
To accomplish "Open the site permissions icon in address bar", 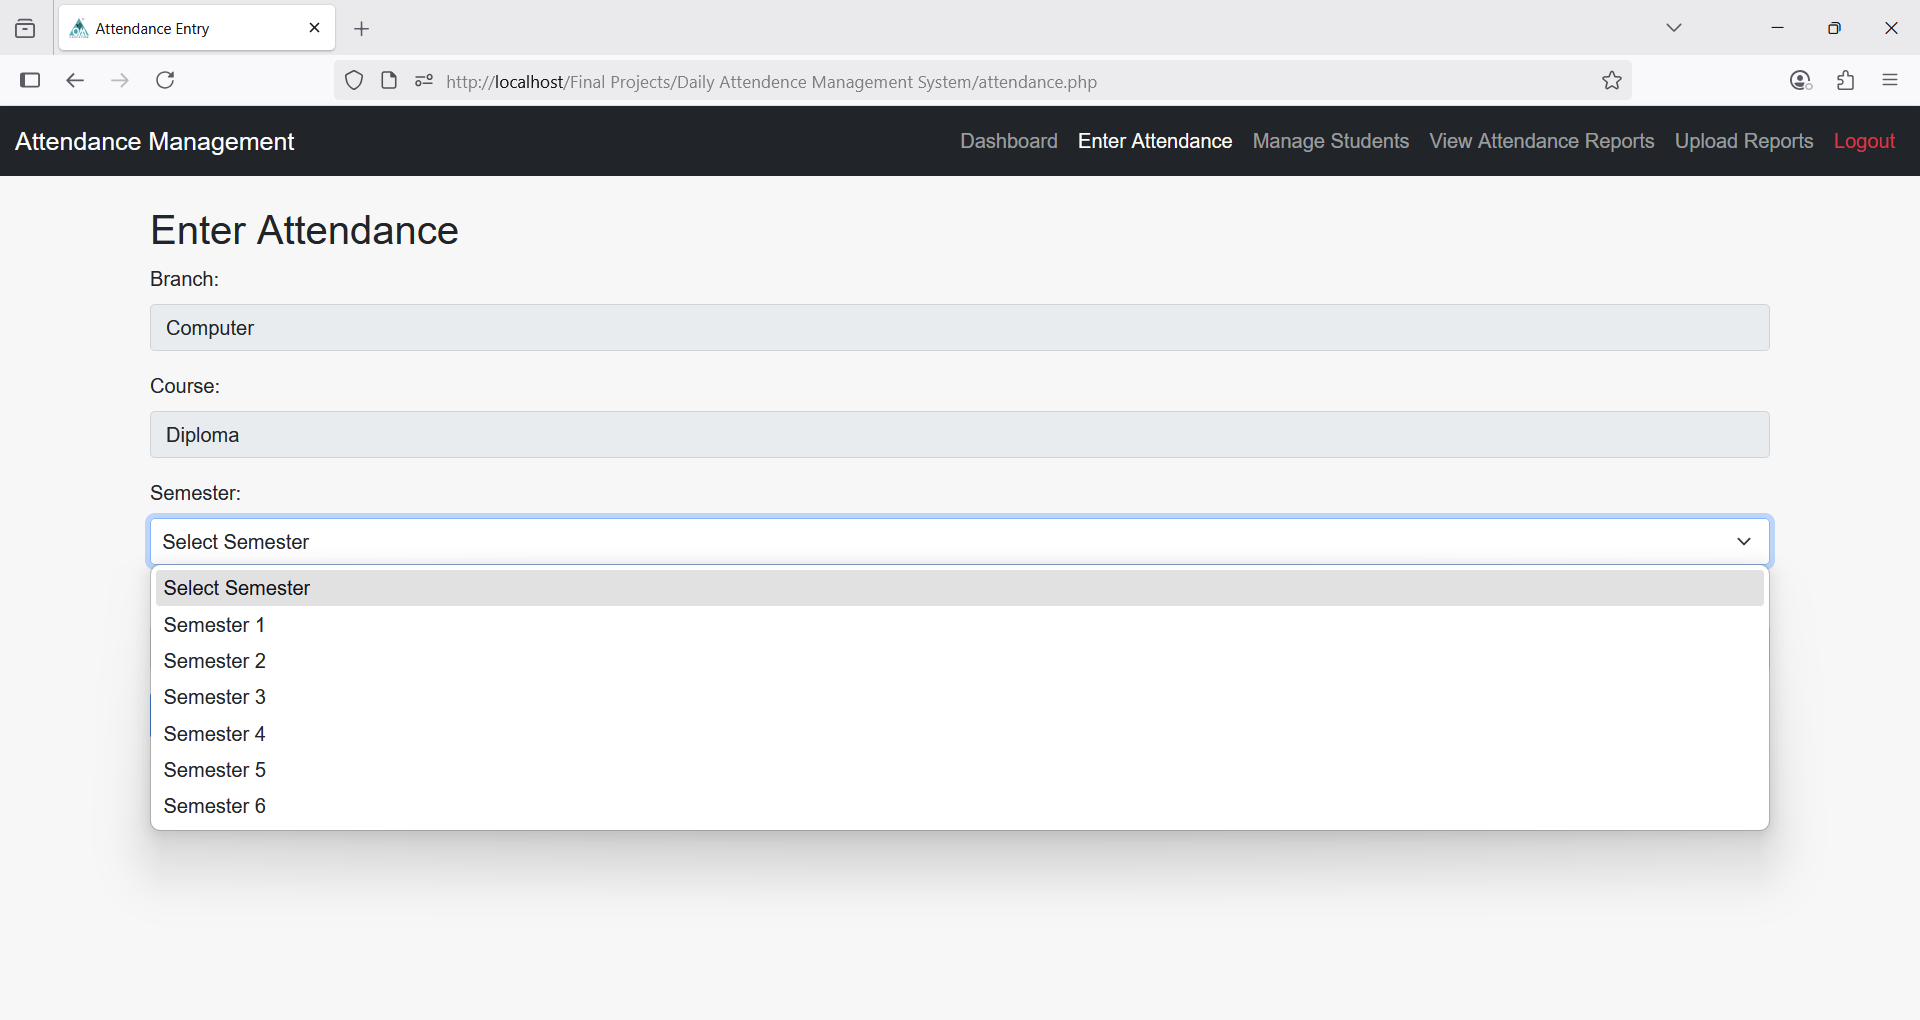I will click(x=424, y=81).
